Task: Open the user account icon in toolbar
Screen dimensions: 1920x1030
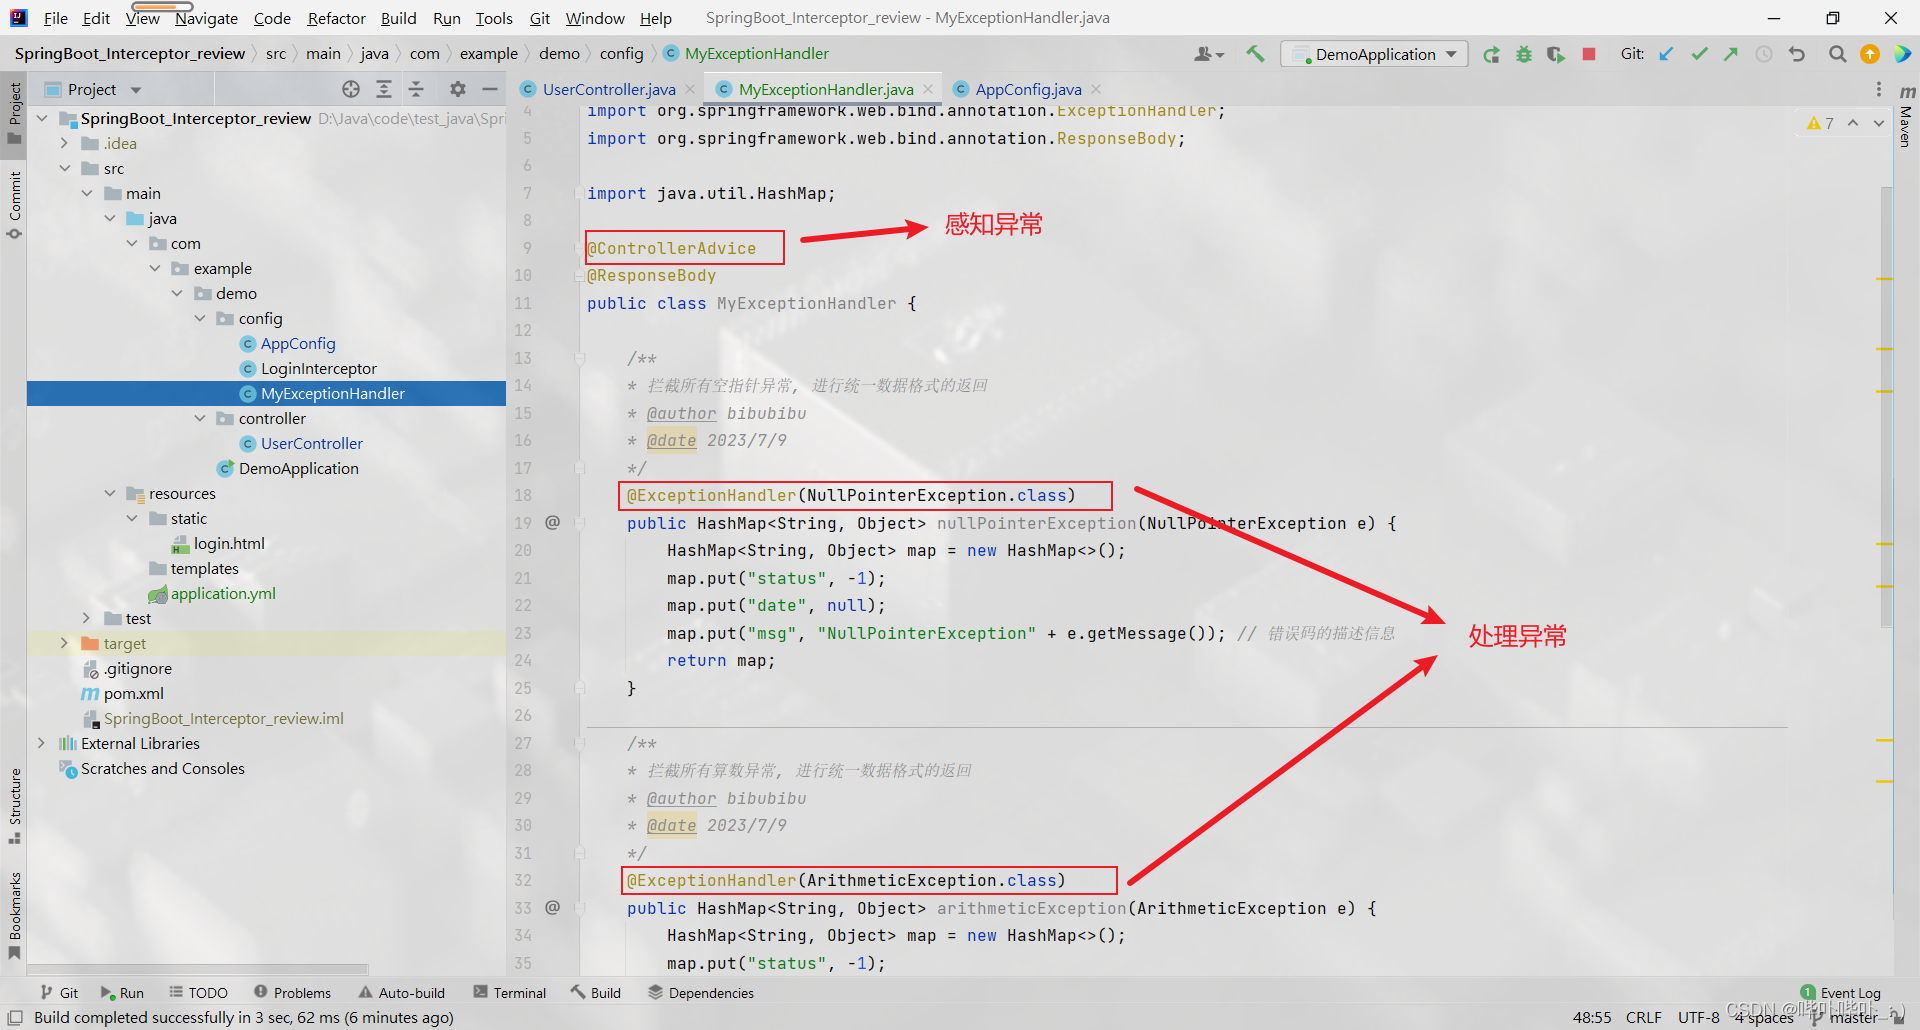Action: click(x=1208, y=54)
